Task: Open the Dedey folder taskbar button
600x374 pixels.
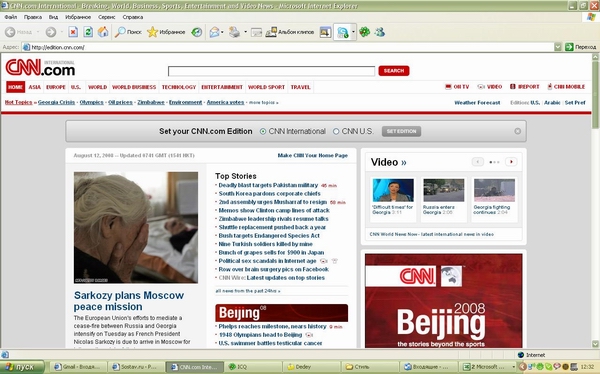Action: [x=311, y=367]
